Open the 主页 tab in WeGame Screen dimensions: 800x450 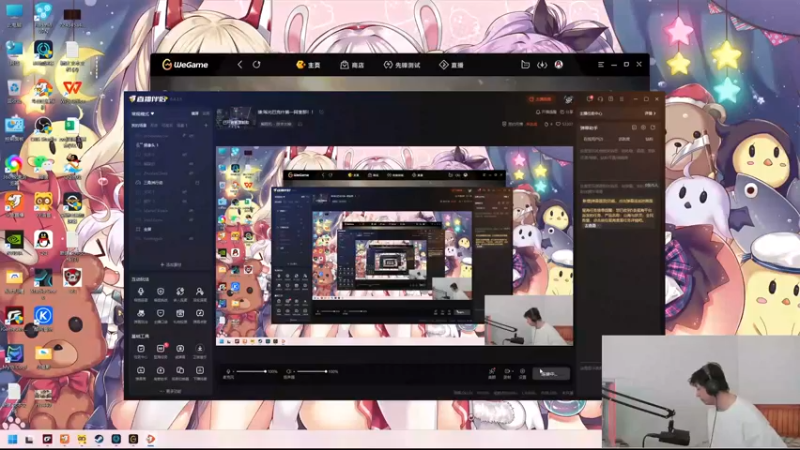[308, 65]
